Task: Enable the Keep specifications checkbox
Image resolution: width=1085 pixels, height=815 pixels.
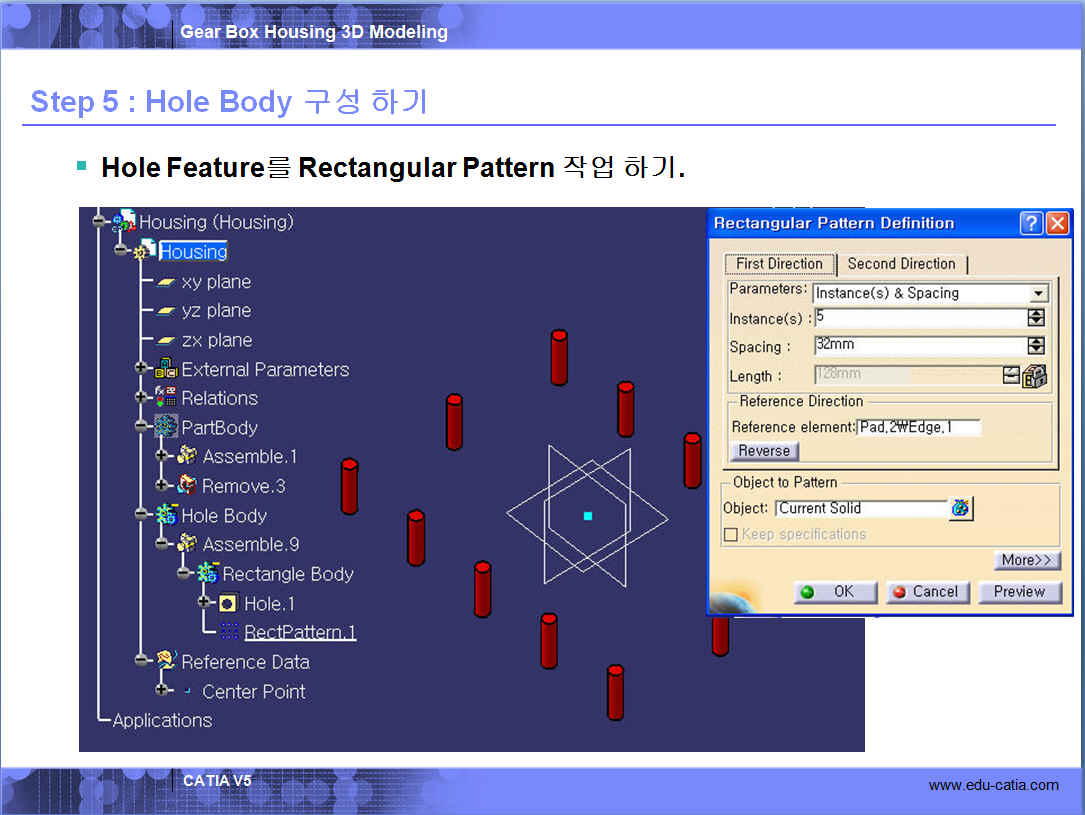Action: point(731,535)
